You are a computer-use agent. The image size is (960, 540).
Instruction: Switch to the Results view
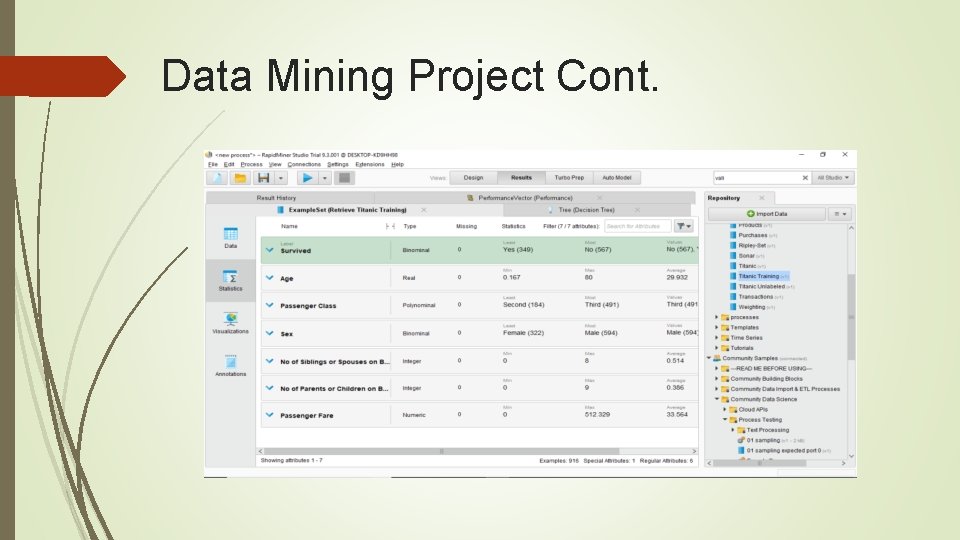point(521,178)
